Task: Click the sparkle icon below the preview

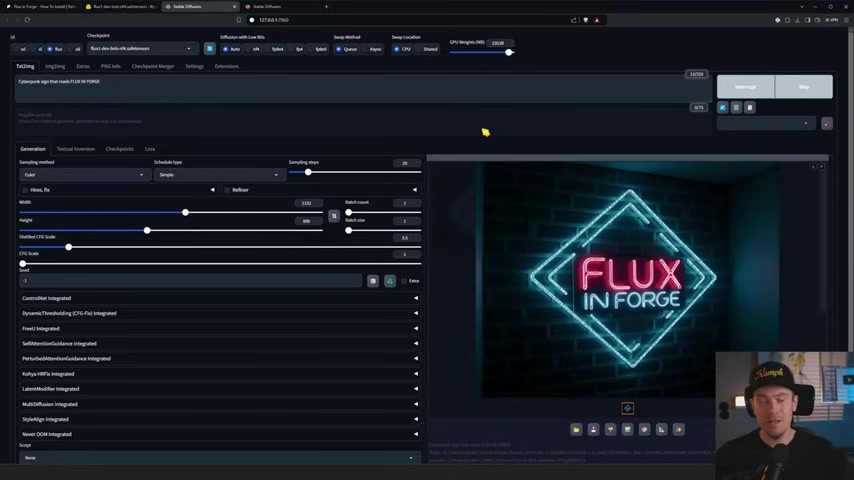Action: click(x=679, y=429)
